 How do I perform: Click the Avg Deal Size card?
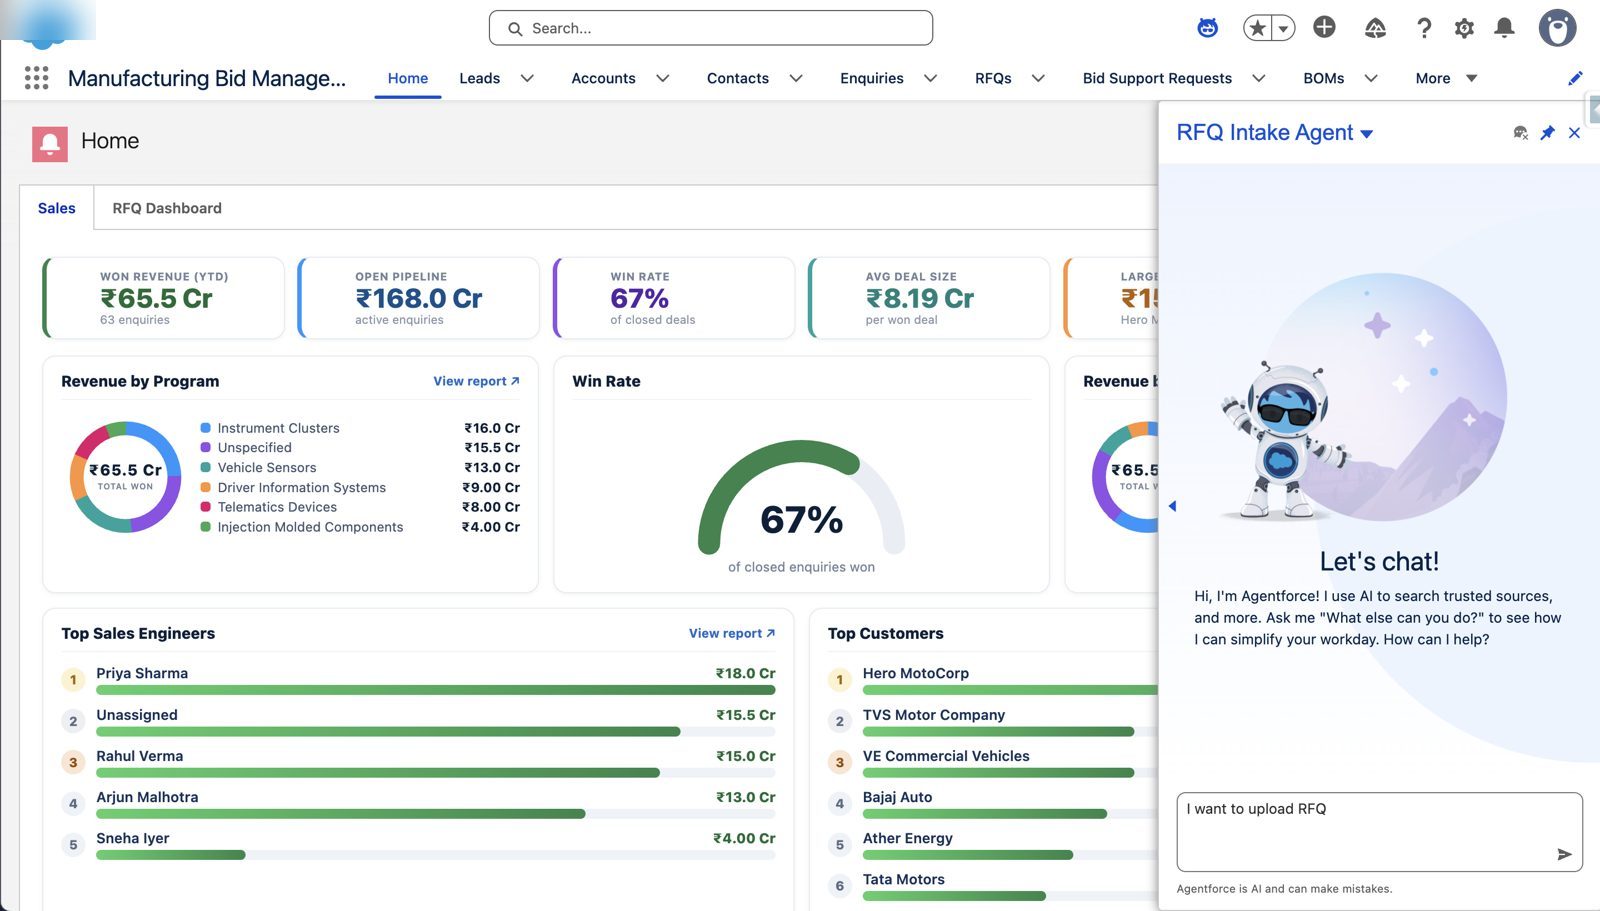tap(929, 298)
